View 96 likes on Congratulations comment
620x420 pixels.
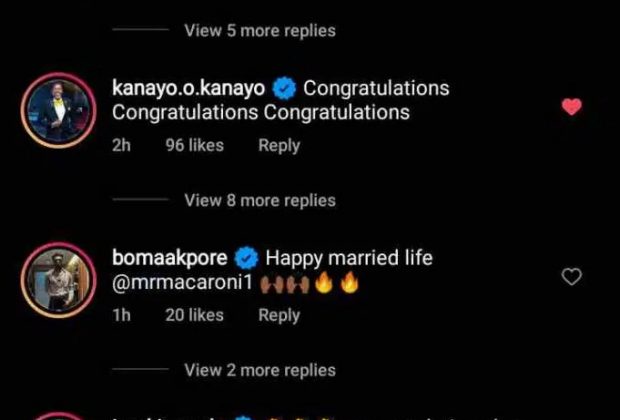pos(194,145)
